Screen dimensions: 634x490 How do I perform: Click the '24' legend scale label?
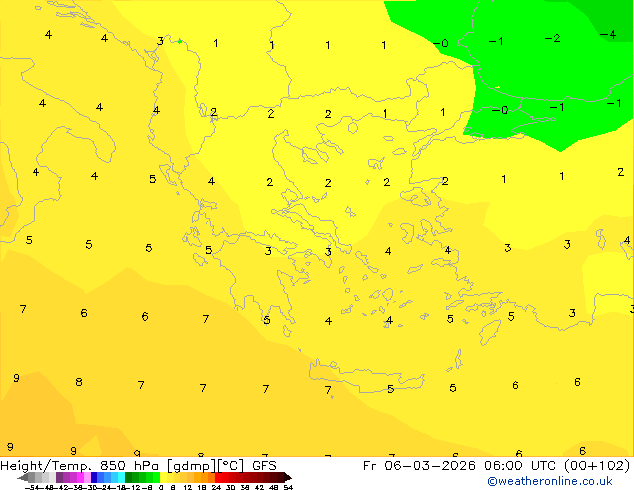(216, 488)
